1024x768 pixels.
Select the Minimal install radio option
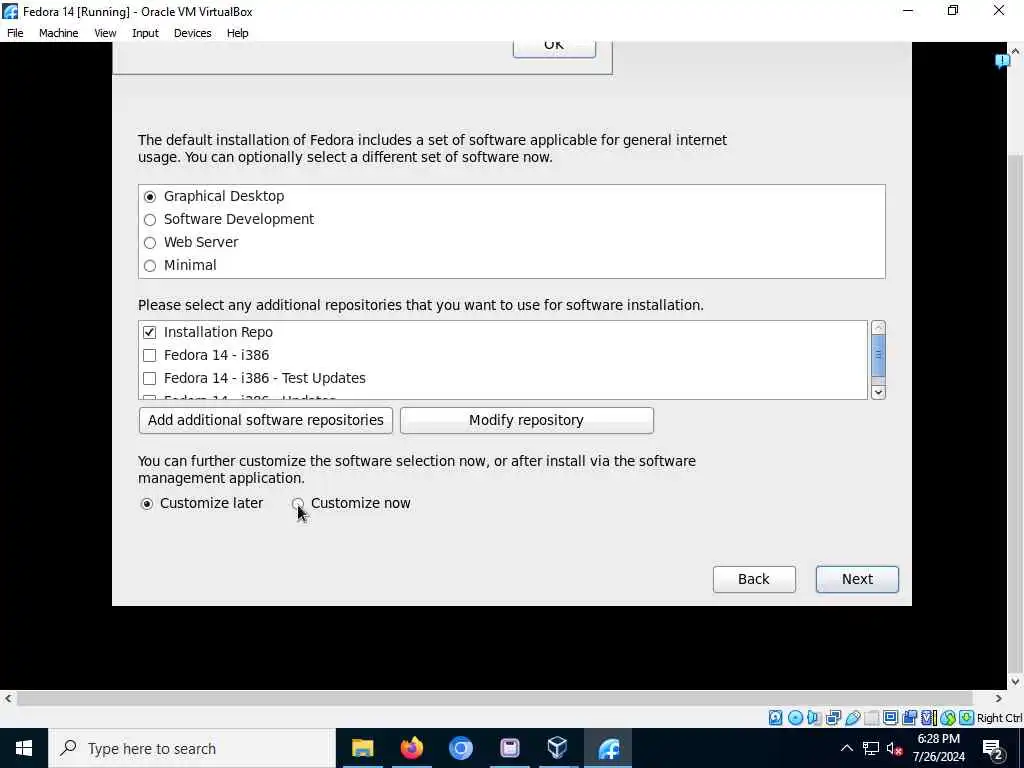pyautogui.click(x=150, y=265)
